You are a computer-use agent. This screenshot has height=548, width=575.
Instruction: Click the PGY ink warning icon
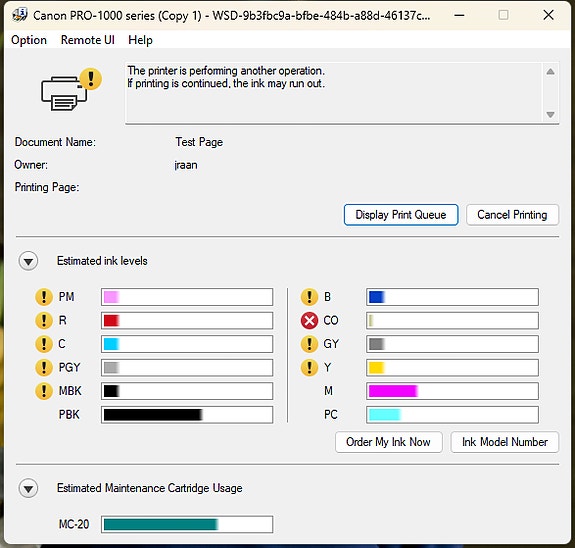(x=44, y=368)
